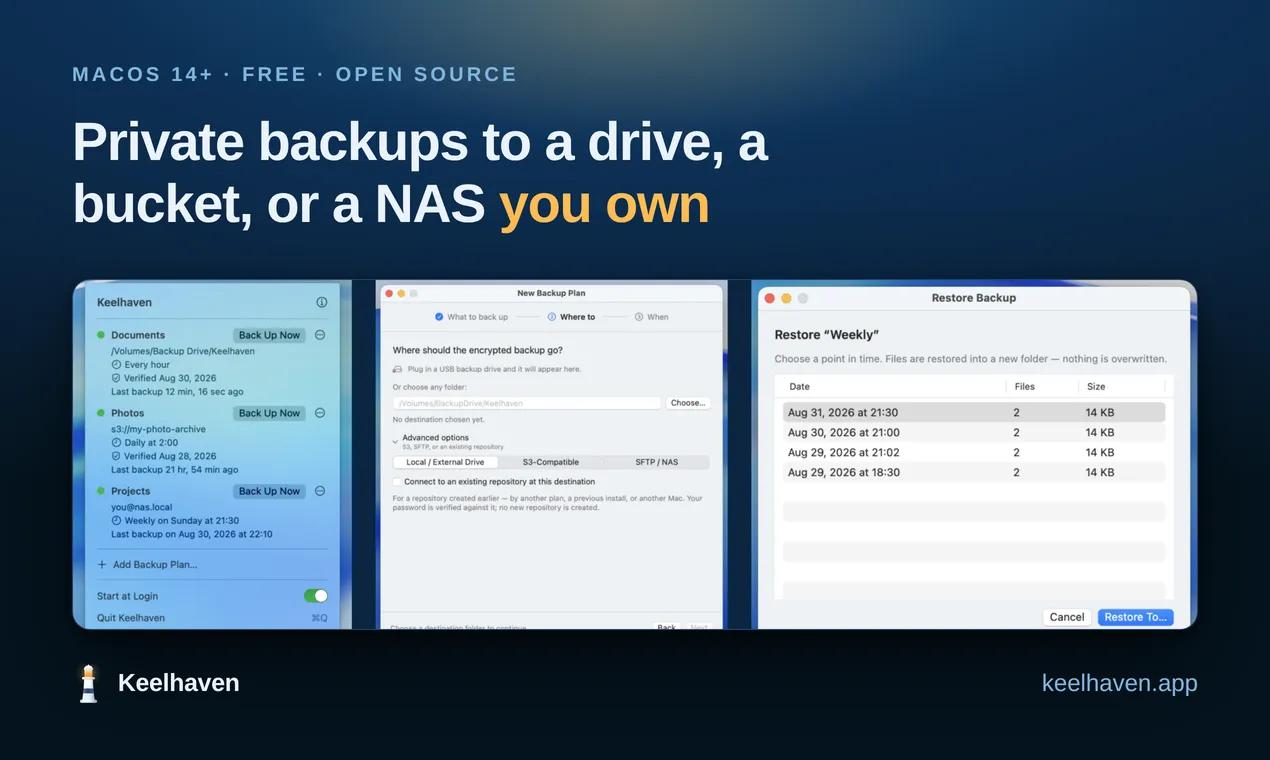The width and height of the screenshot is (1270, 760).
Task: Sort snapshots by the Date column header
Action: [x=799, y=386]
